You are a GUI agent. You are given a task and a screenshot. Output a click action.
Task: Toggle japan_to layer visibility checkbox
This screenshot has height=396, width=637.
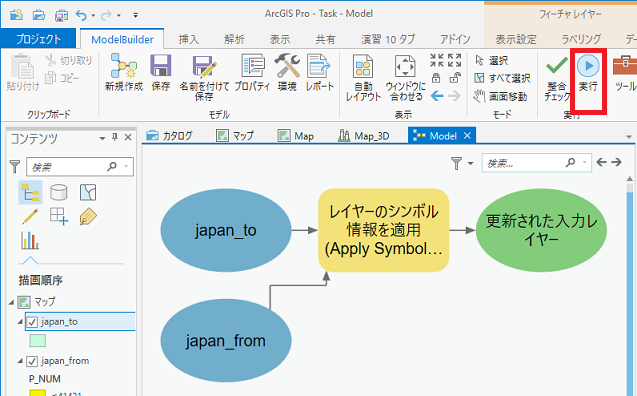(32, 322)
